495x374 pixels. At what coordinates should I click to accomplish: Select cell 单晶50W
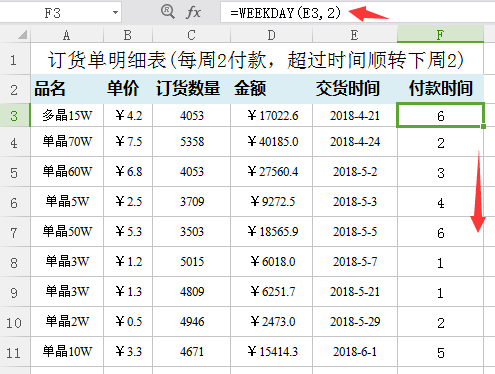coord(67,231)
